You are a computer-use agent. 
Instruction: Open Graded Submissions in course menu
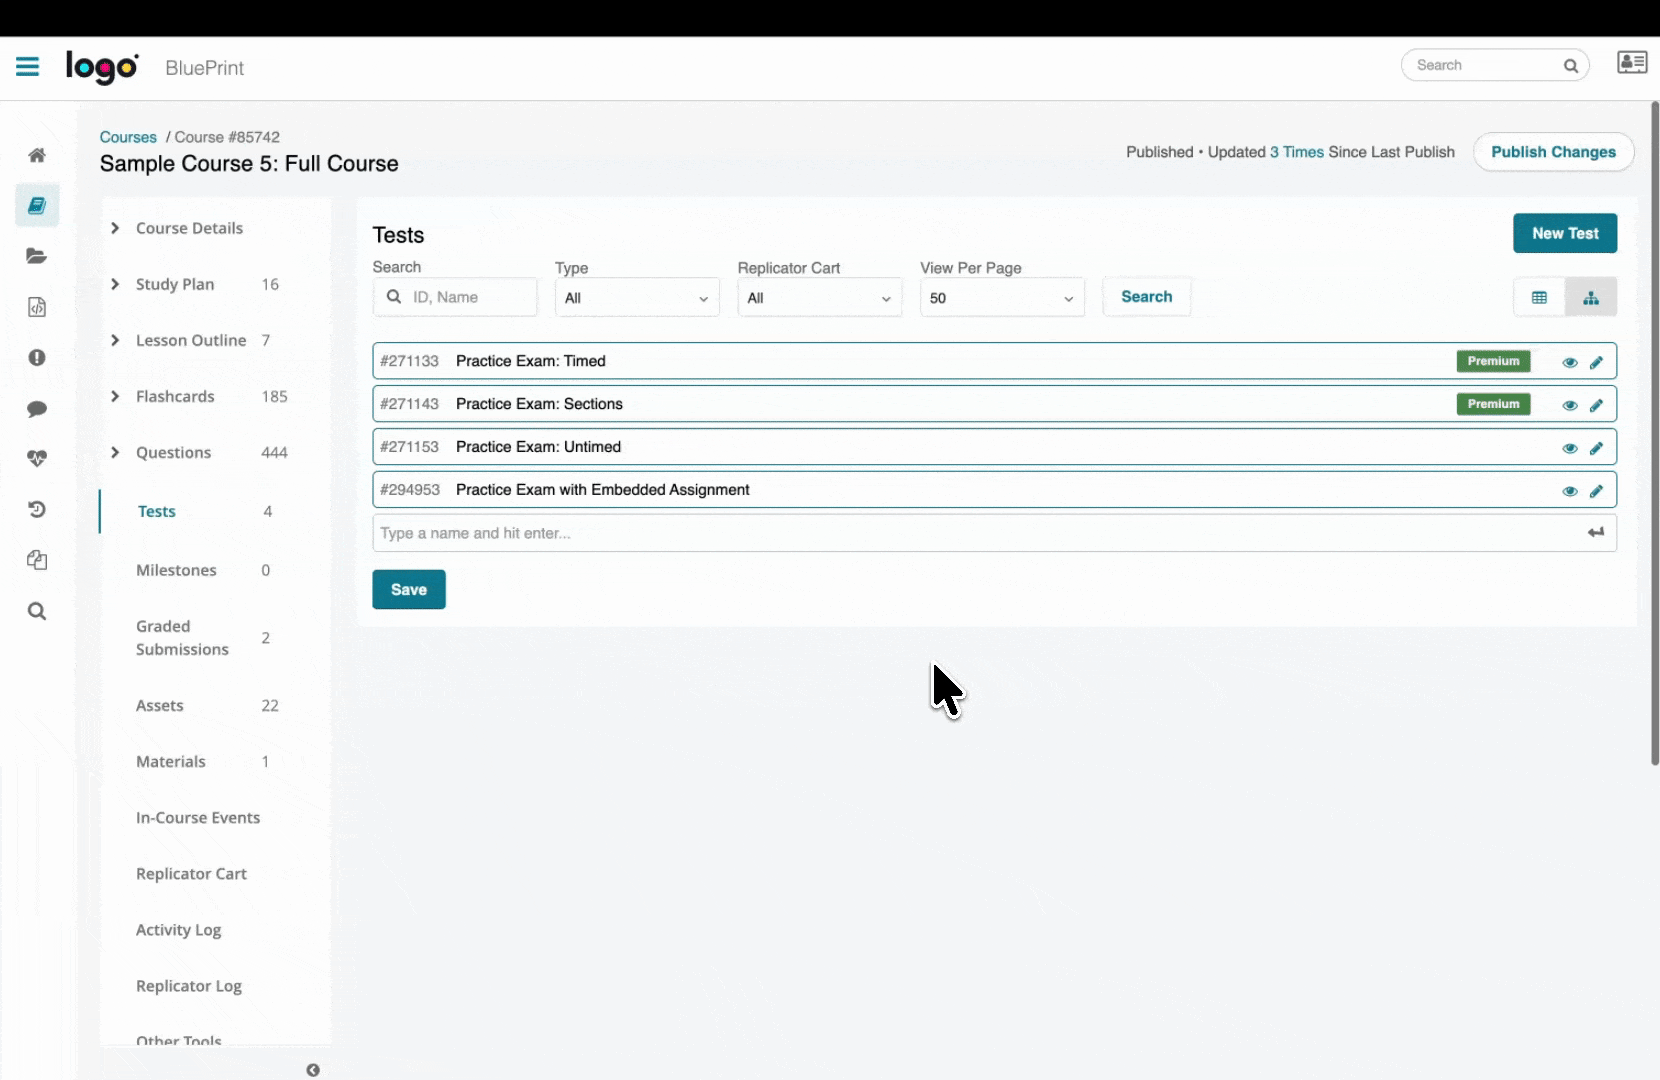pos(182,638)
